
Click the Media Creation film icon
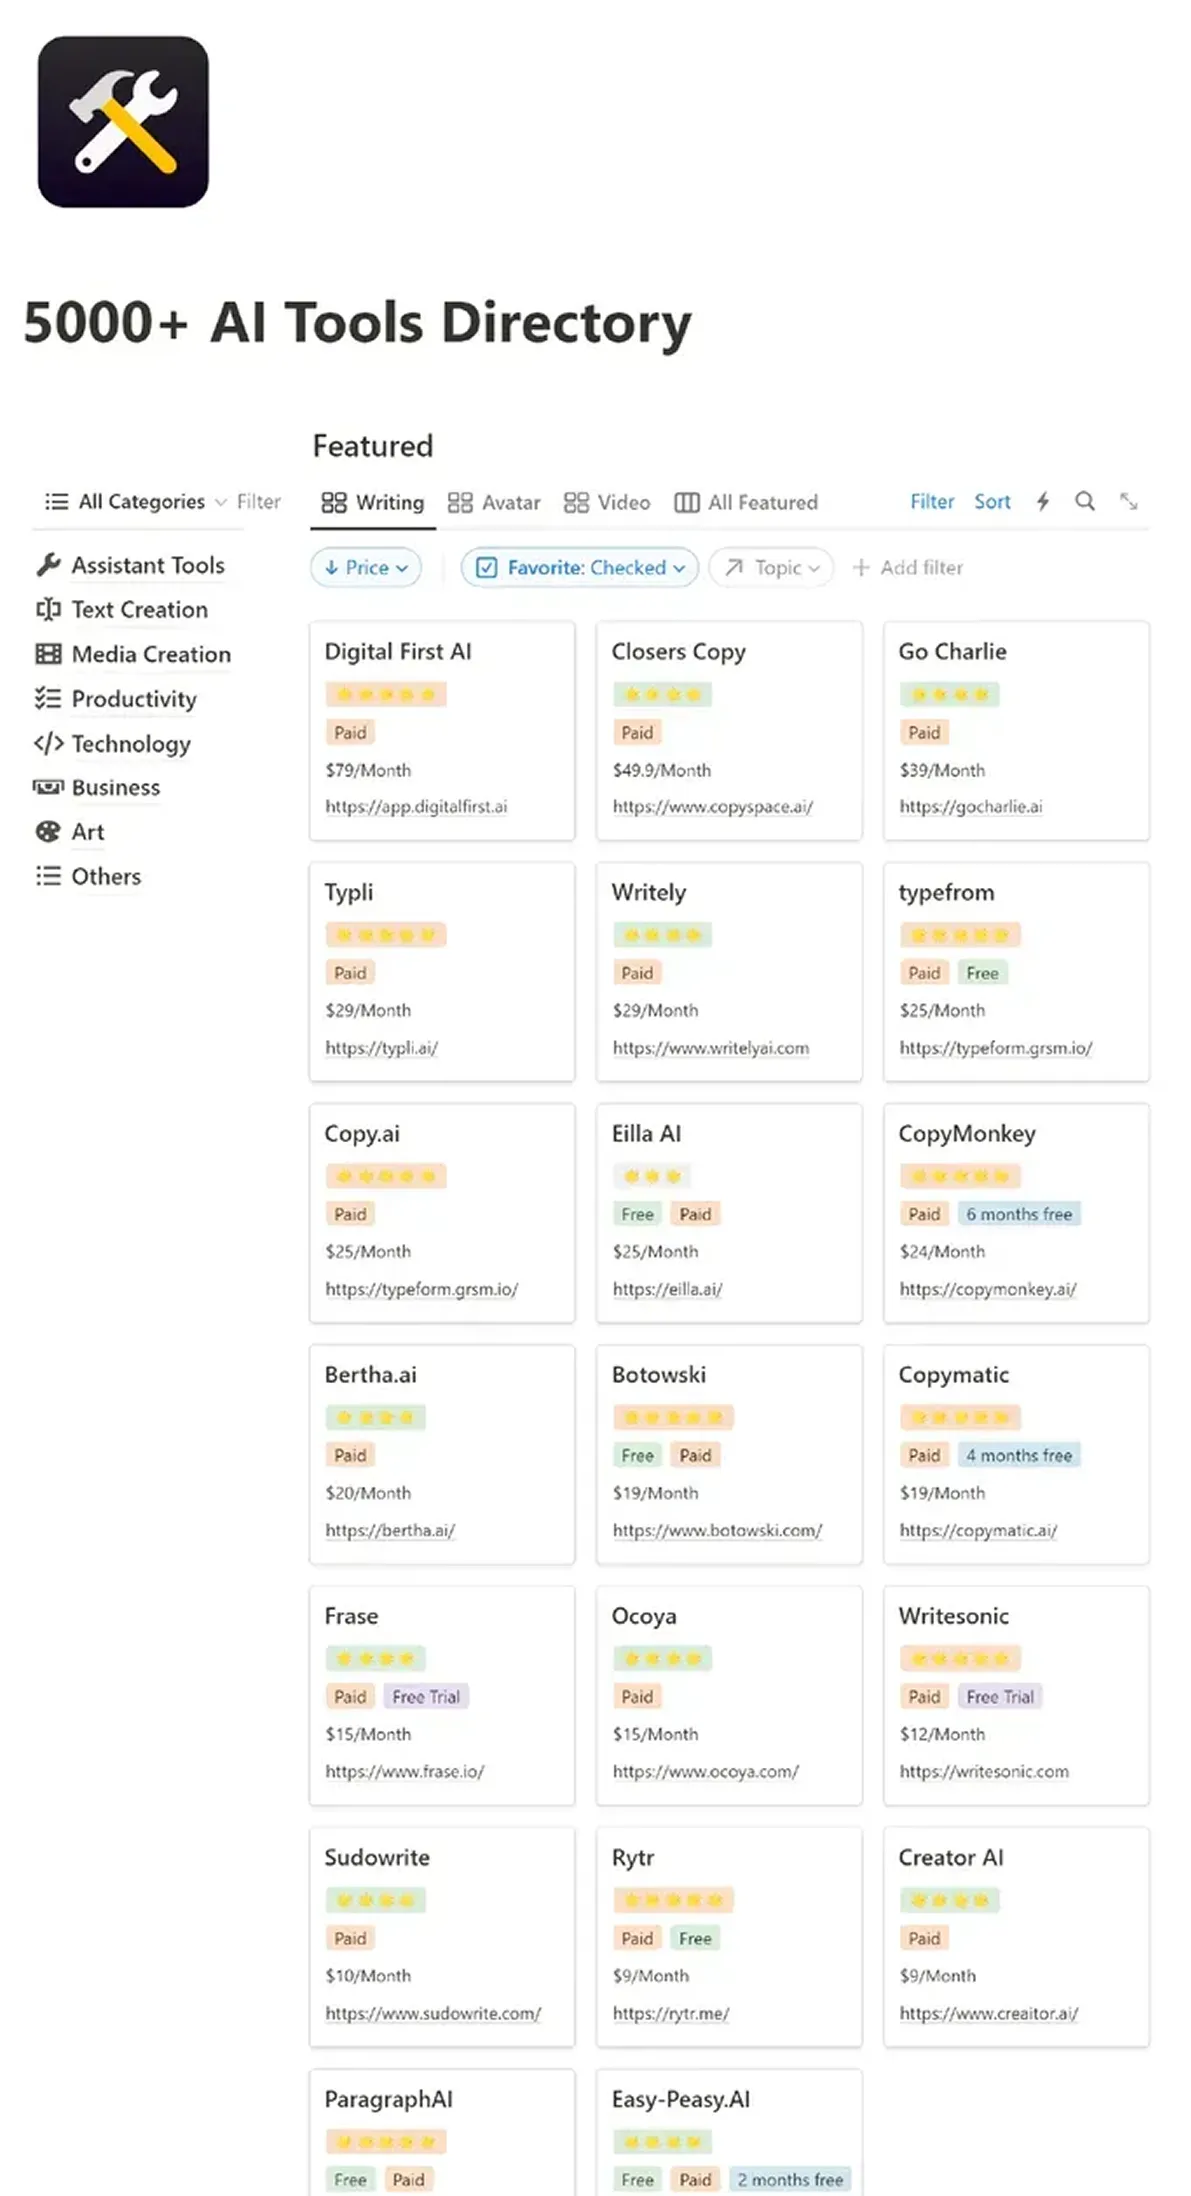[48, 654]
